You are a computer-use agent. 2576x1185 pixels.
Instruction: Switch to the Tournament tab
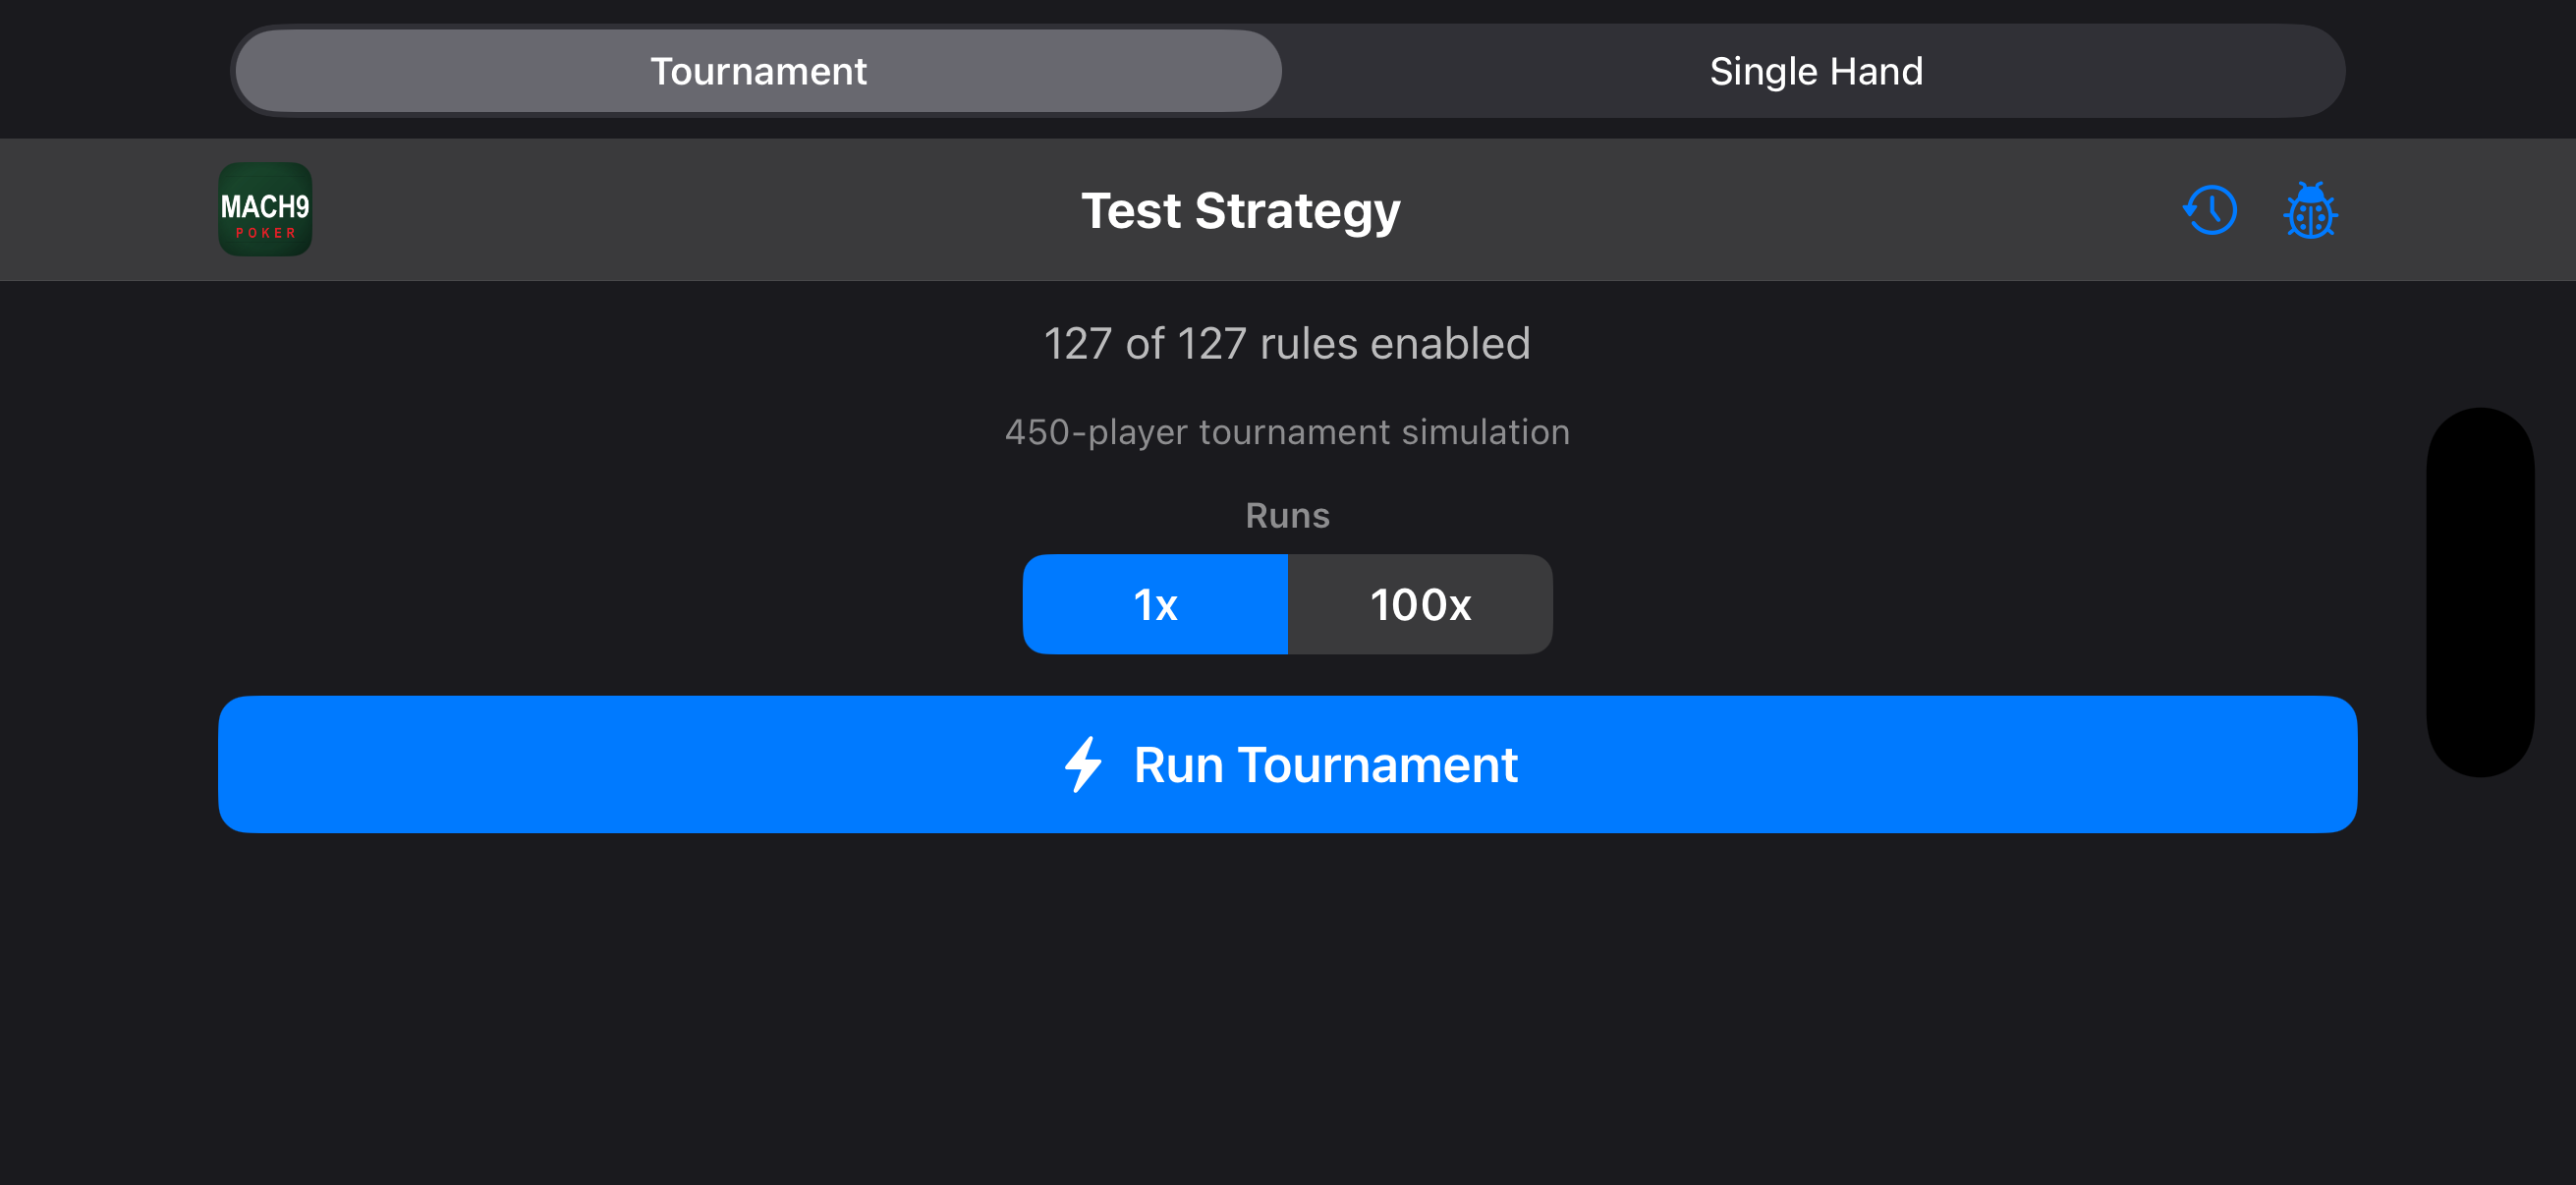pos(758,70)
